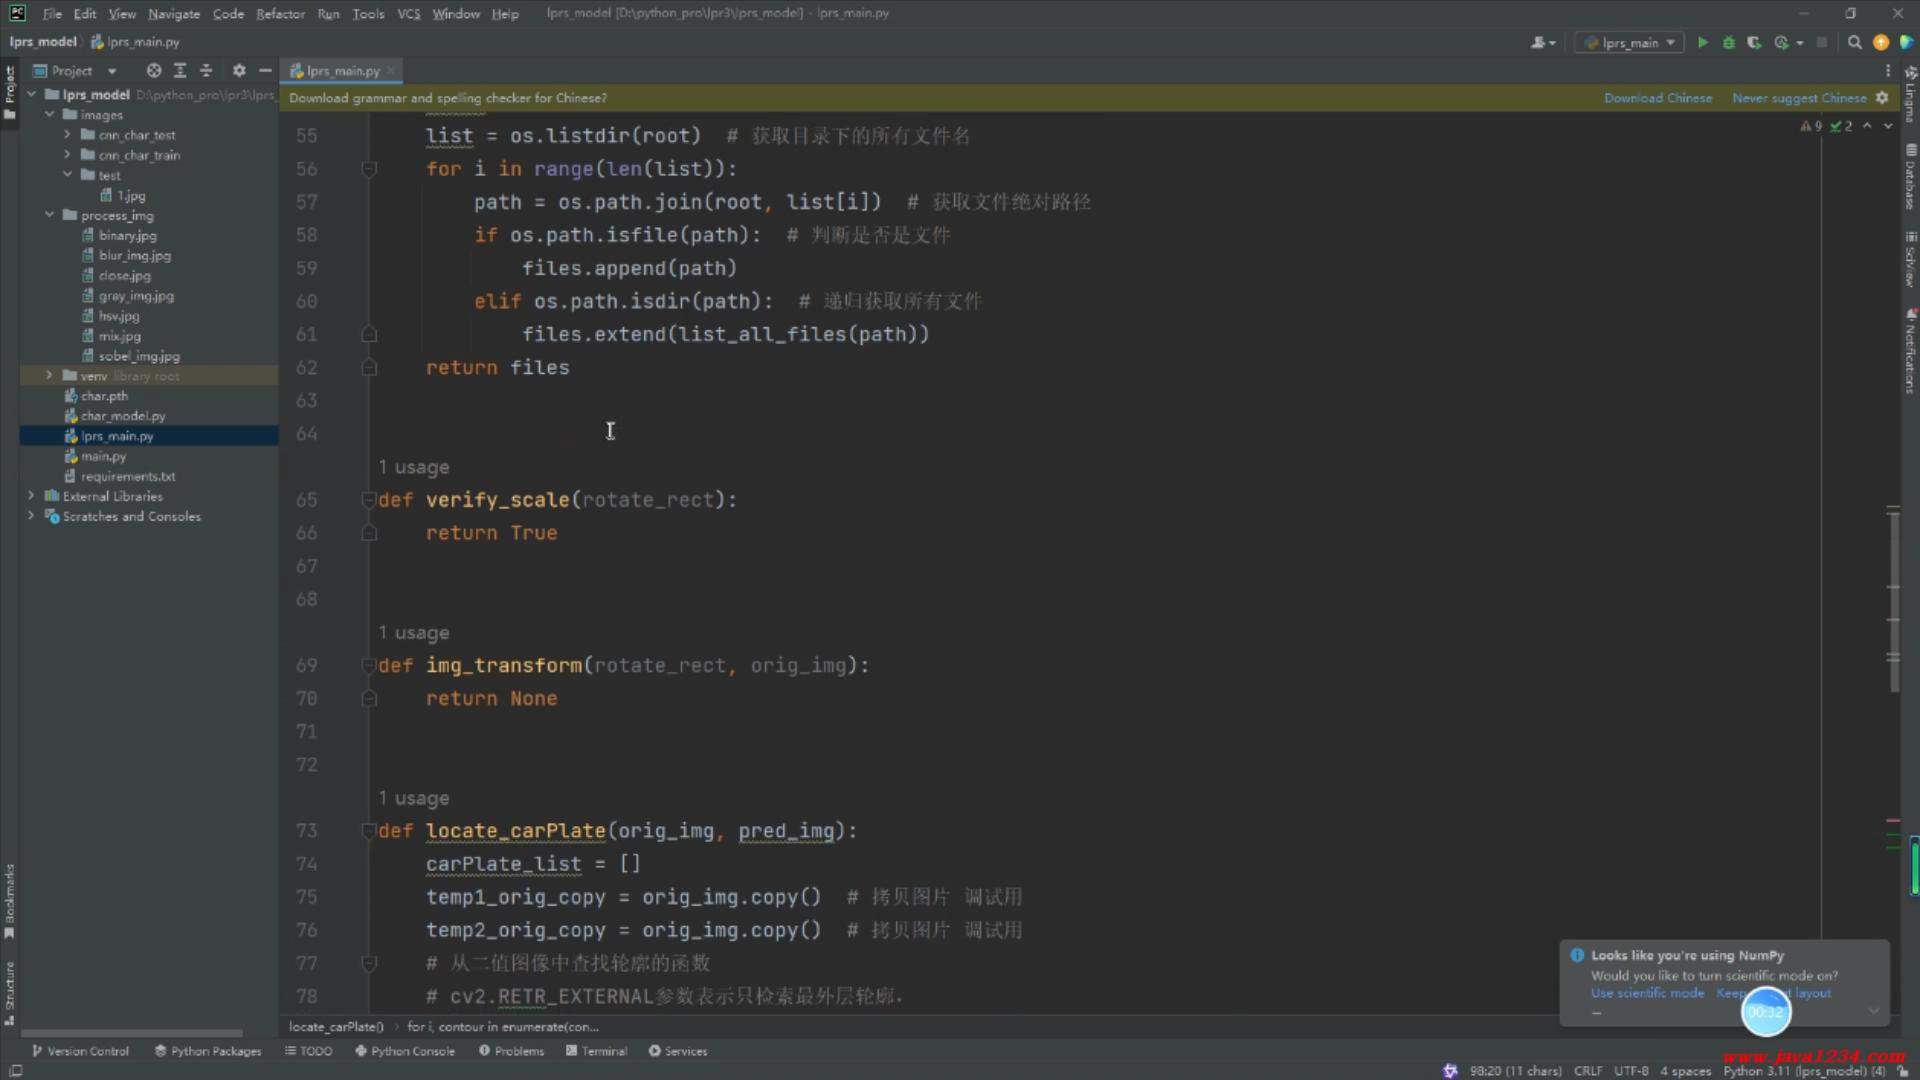This screenshot has height=1080, width=1920.
Task: Open the Terminal tool window
Action: (x=596, y=1051)
